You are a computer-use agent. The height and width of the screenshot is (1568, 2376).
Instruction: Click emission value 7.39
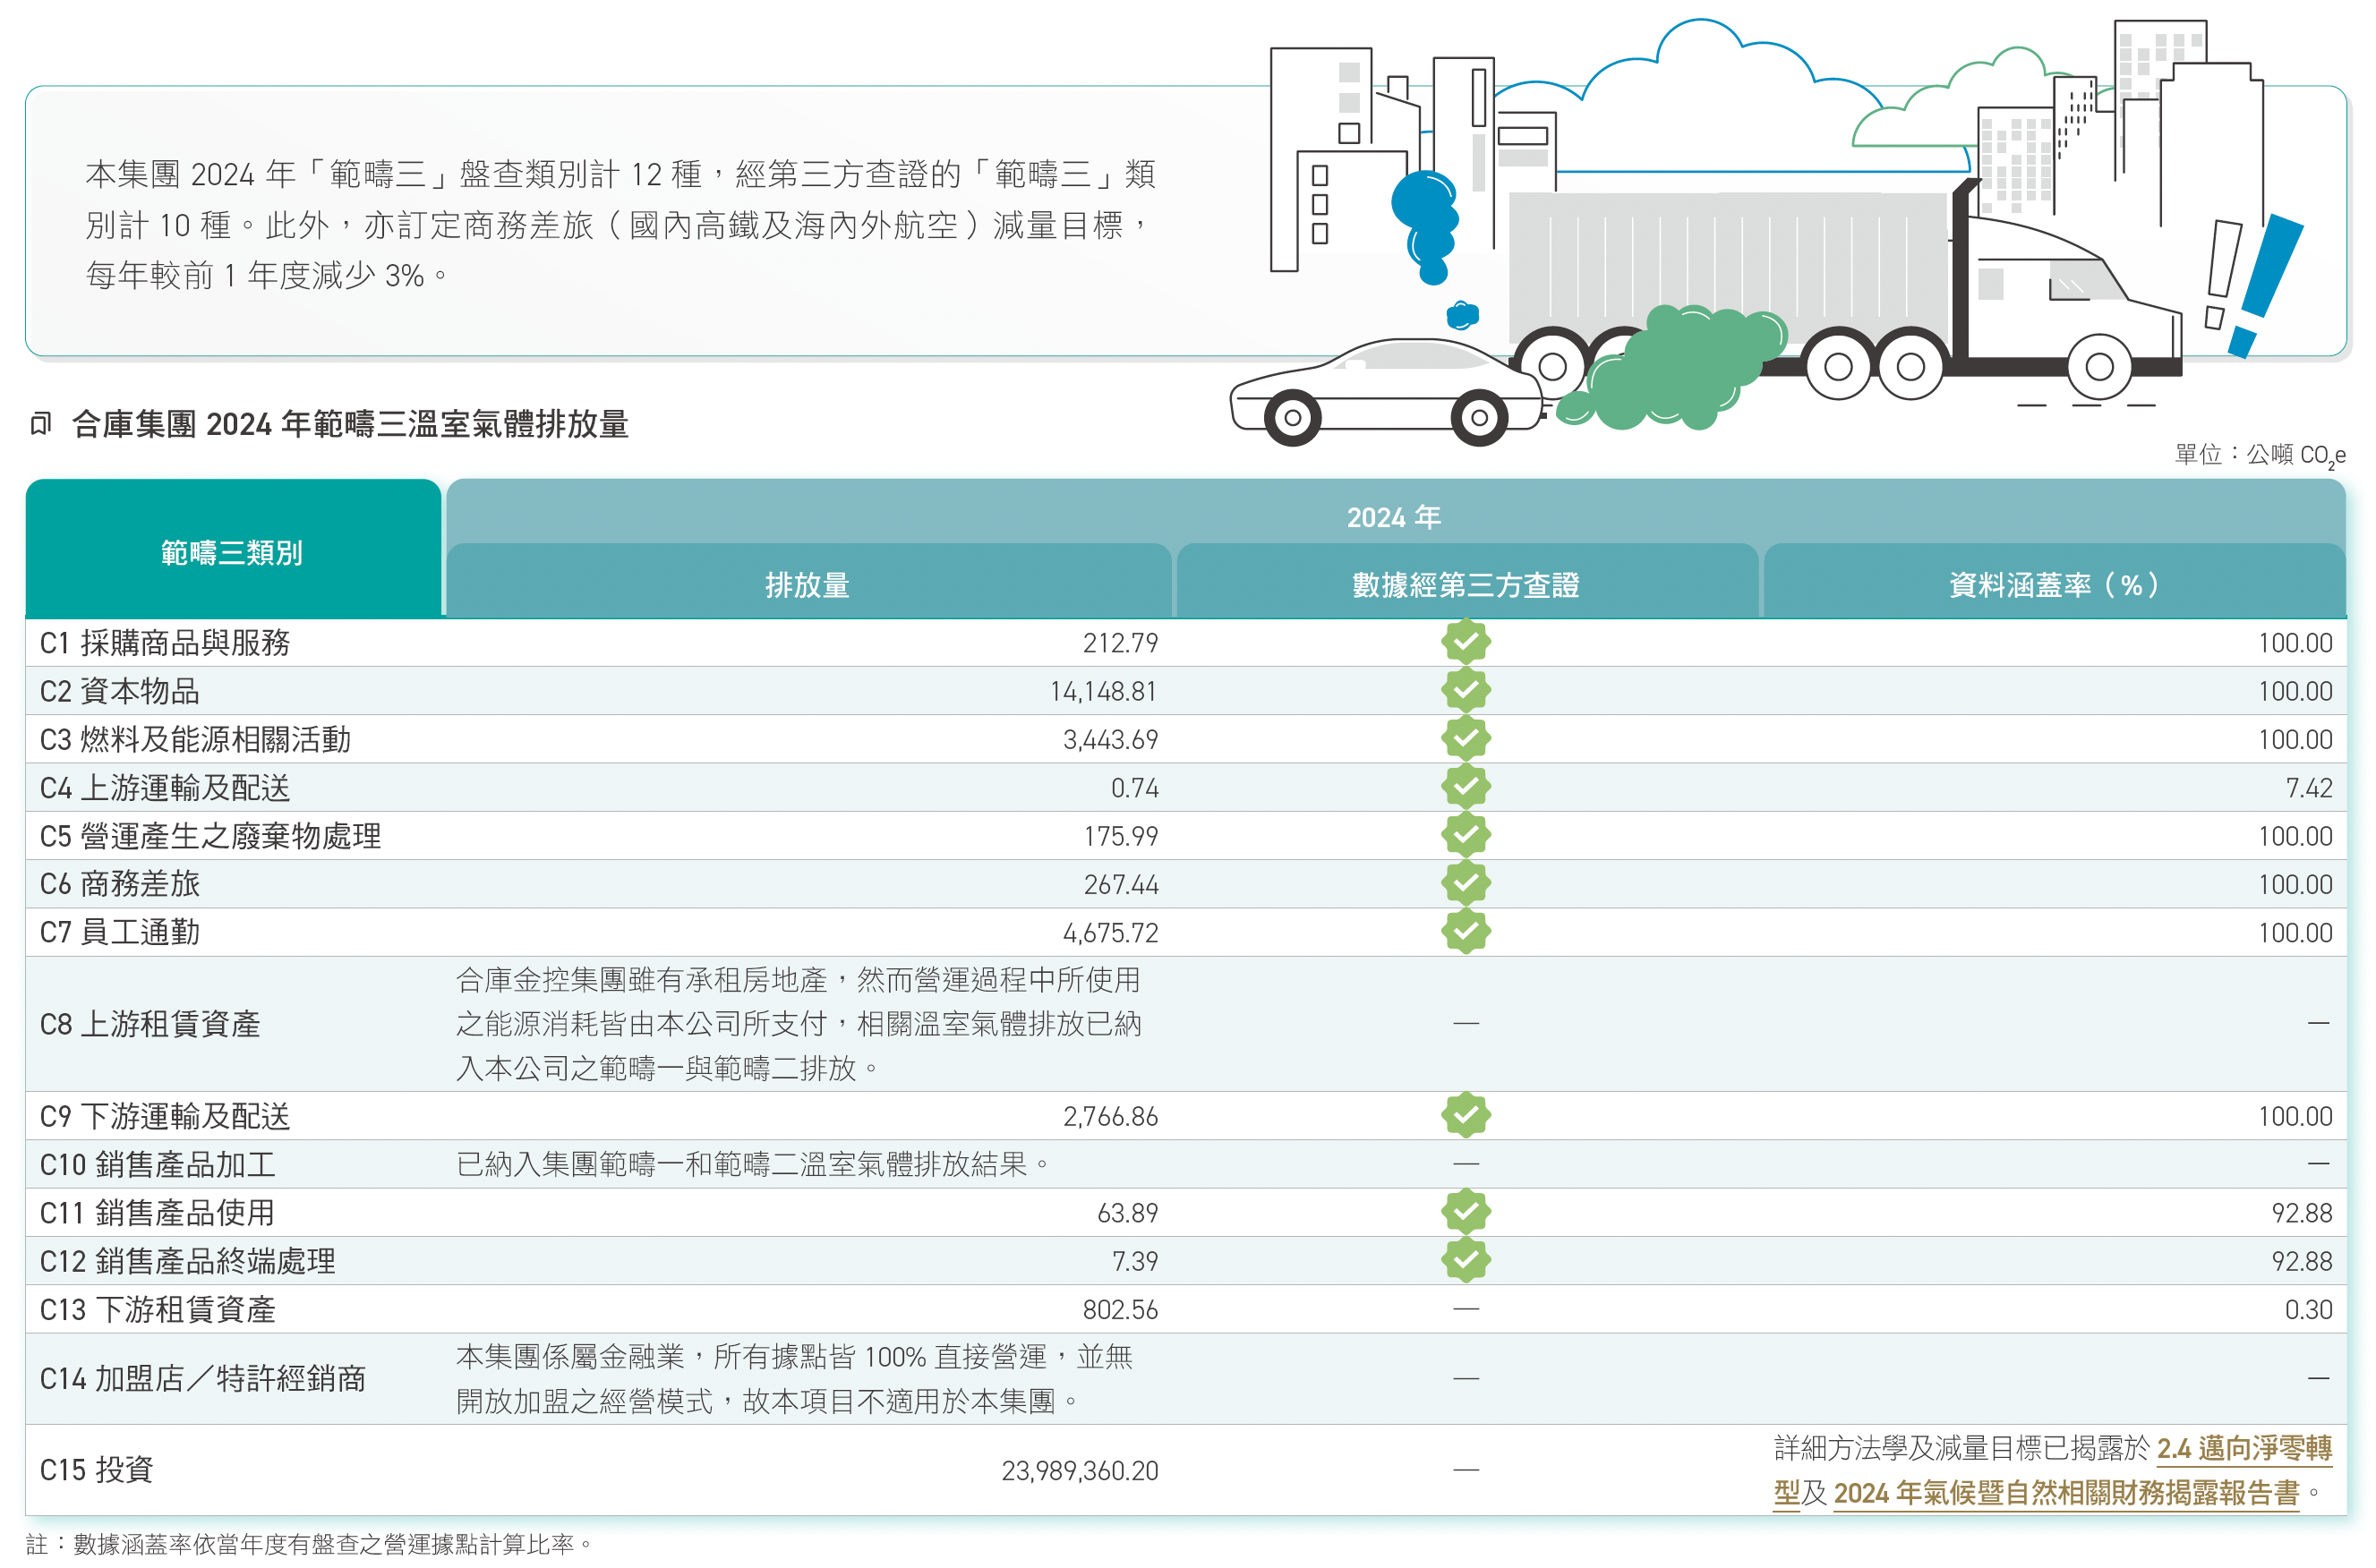[x=1135, y=1261]
